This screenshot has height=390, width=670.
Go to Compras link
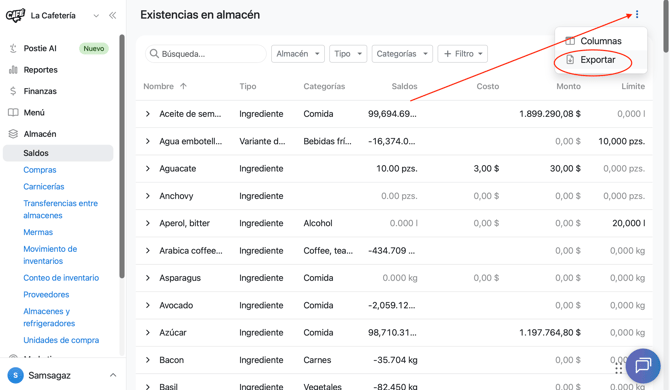pyautogui.click(x=40, y=170)
